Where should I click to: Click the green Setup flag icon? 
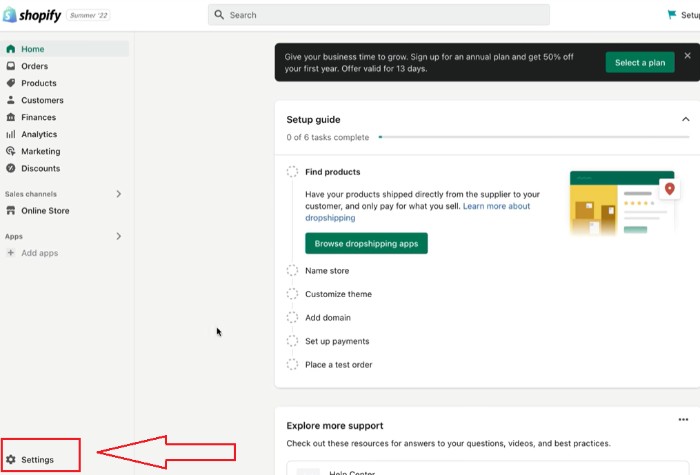tap(671, 15)
